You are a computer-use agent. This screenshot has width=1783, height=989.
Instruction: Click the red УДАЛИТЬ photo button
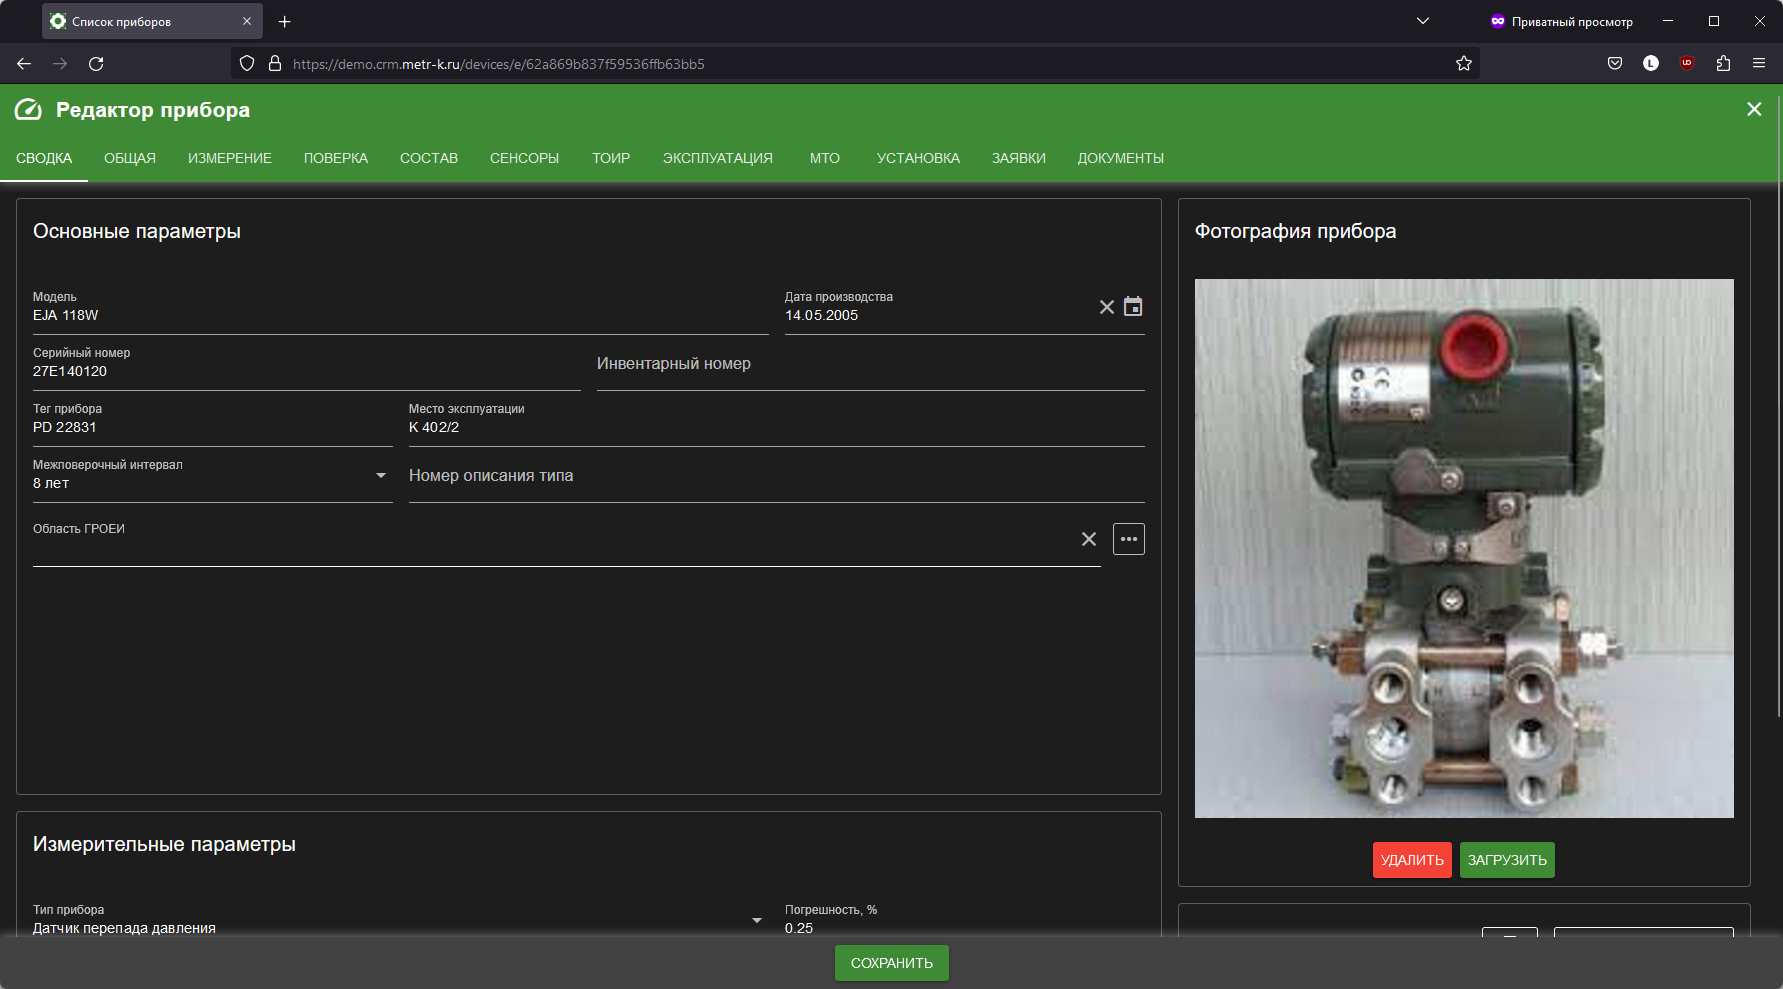pos(1412,860)
